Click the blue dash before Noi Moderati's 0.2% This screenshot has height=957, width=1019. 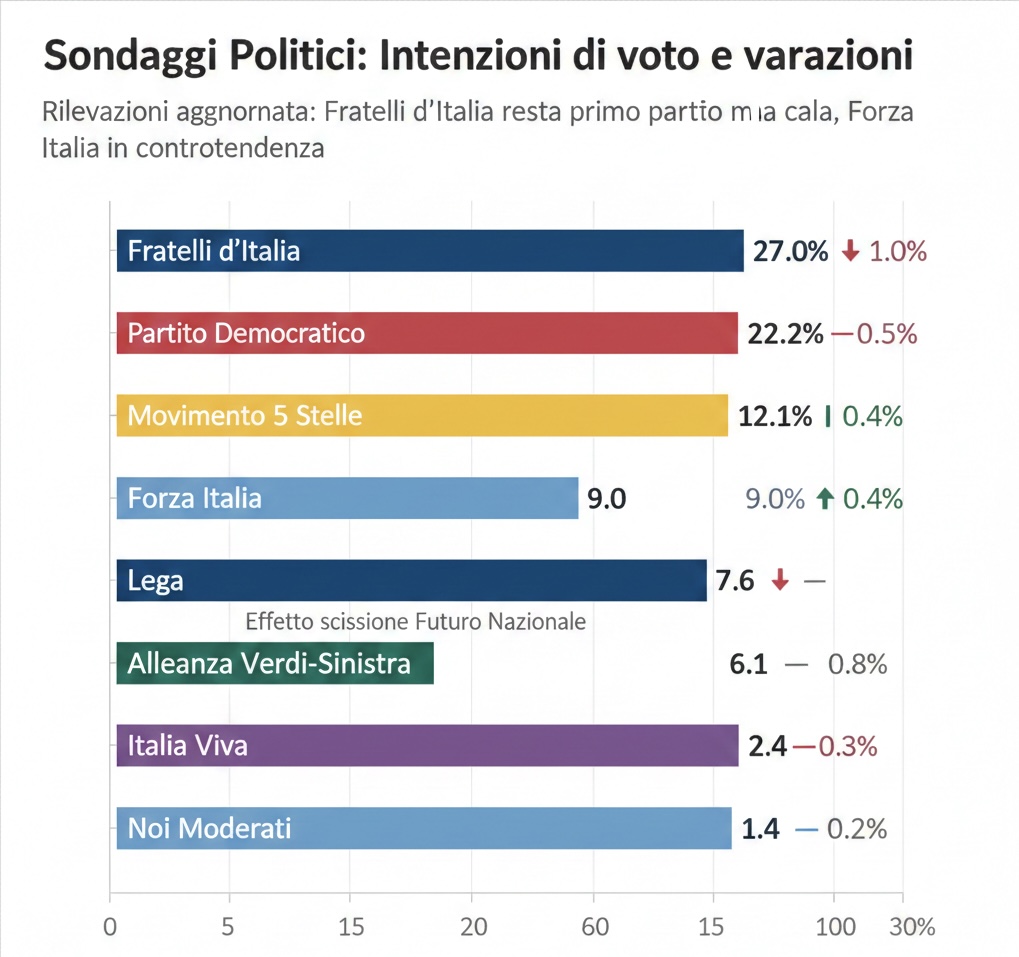tap(806, 829)
